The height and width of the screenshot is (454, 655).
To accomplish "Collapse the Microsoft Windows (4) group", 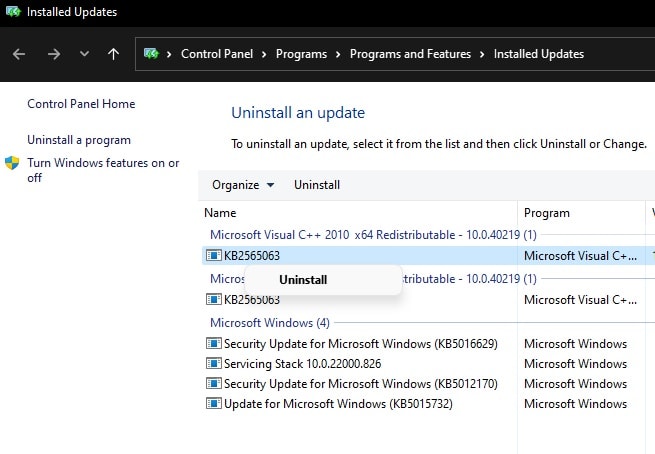I will pos(270,323).
